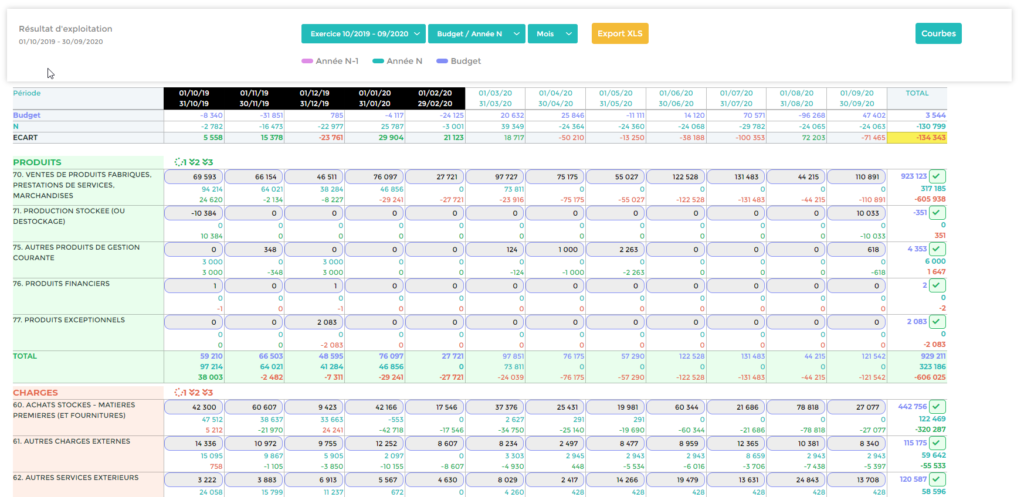
Task: Click the CHARGES section heading
Action: pos(36,393)
